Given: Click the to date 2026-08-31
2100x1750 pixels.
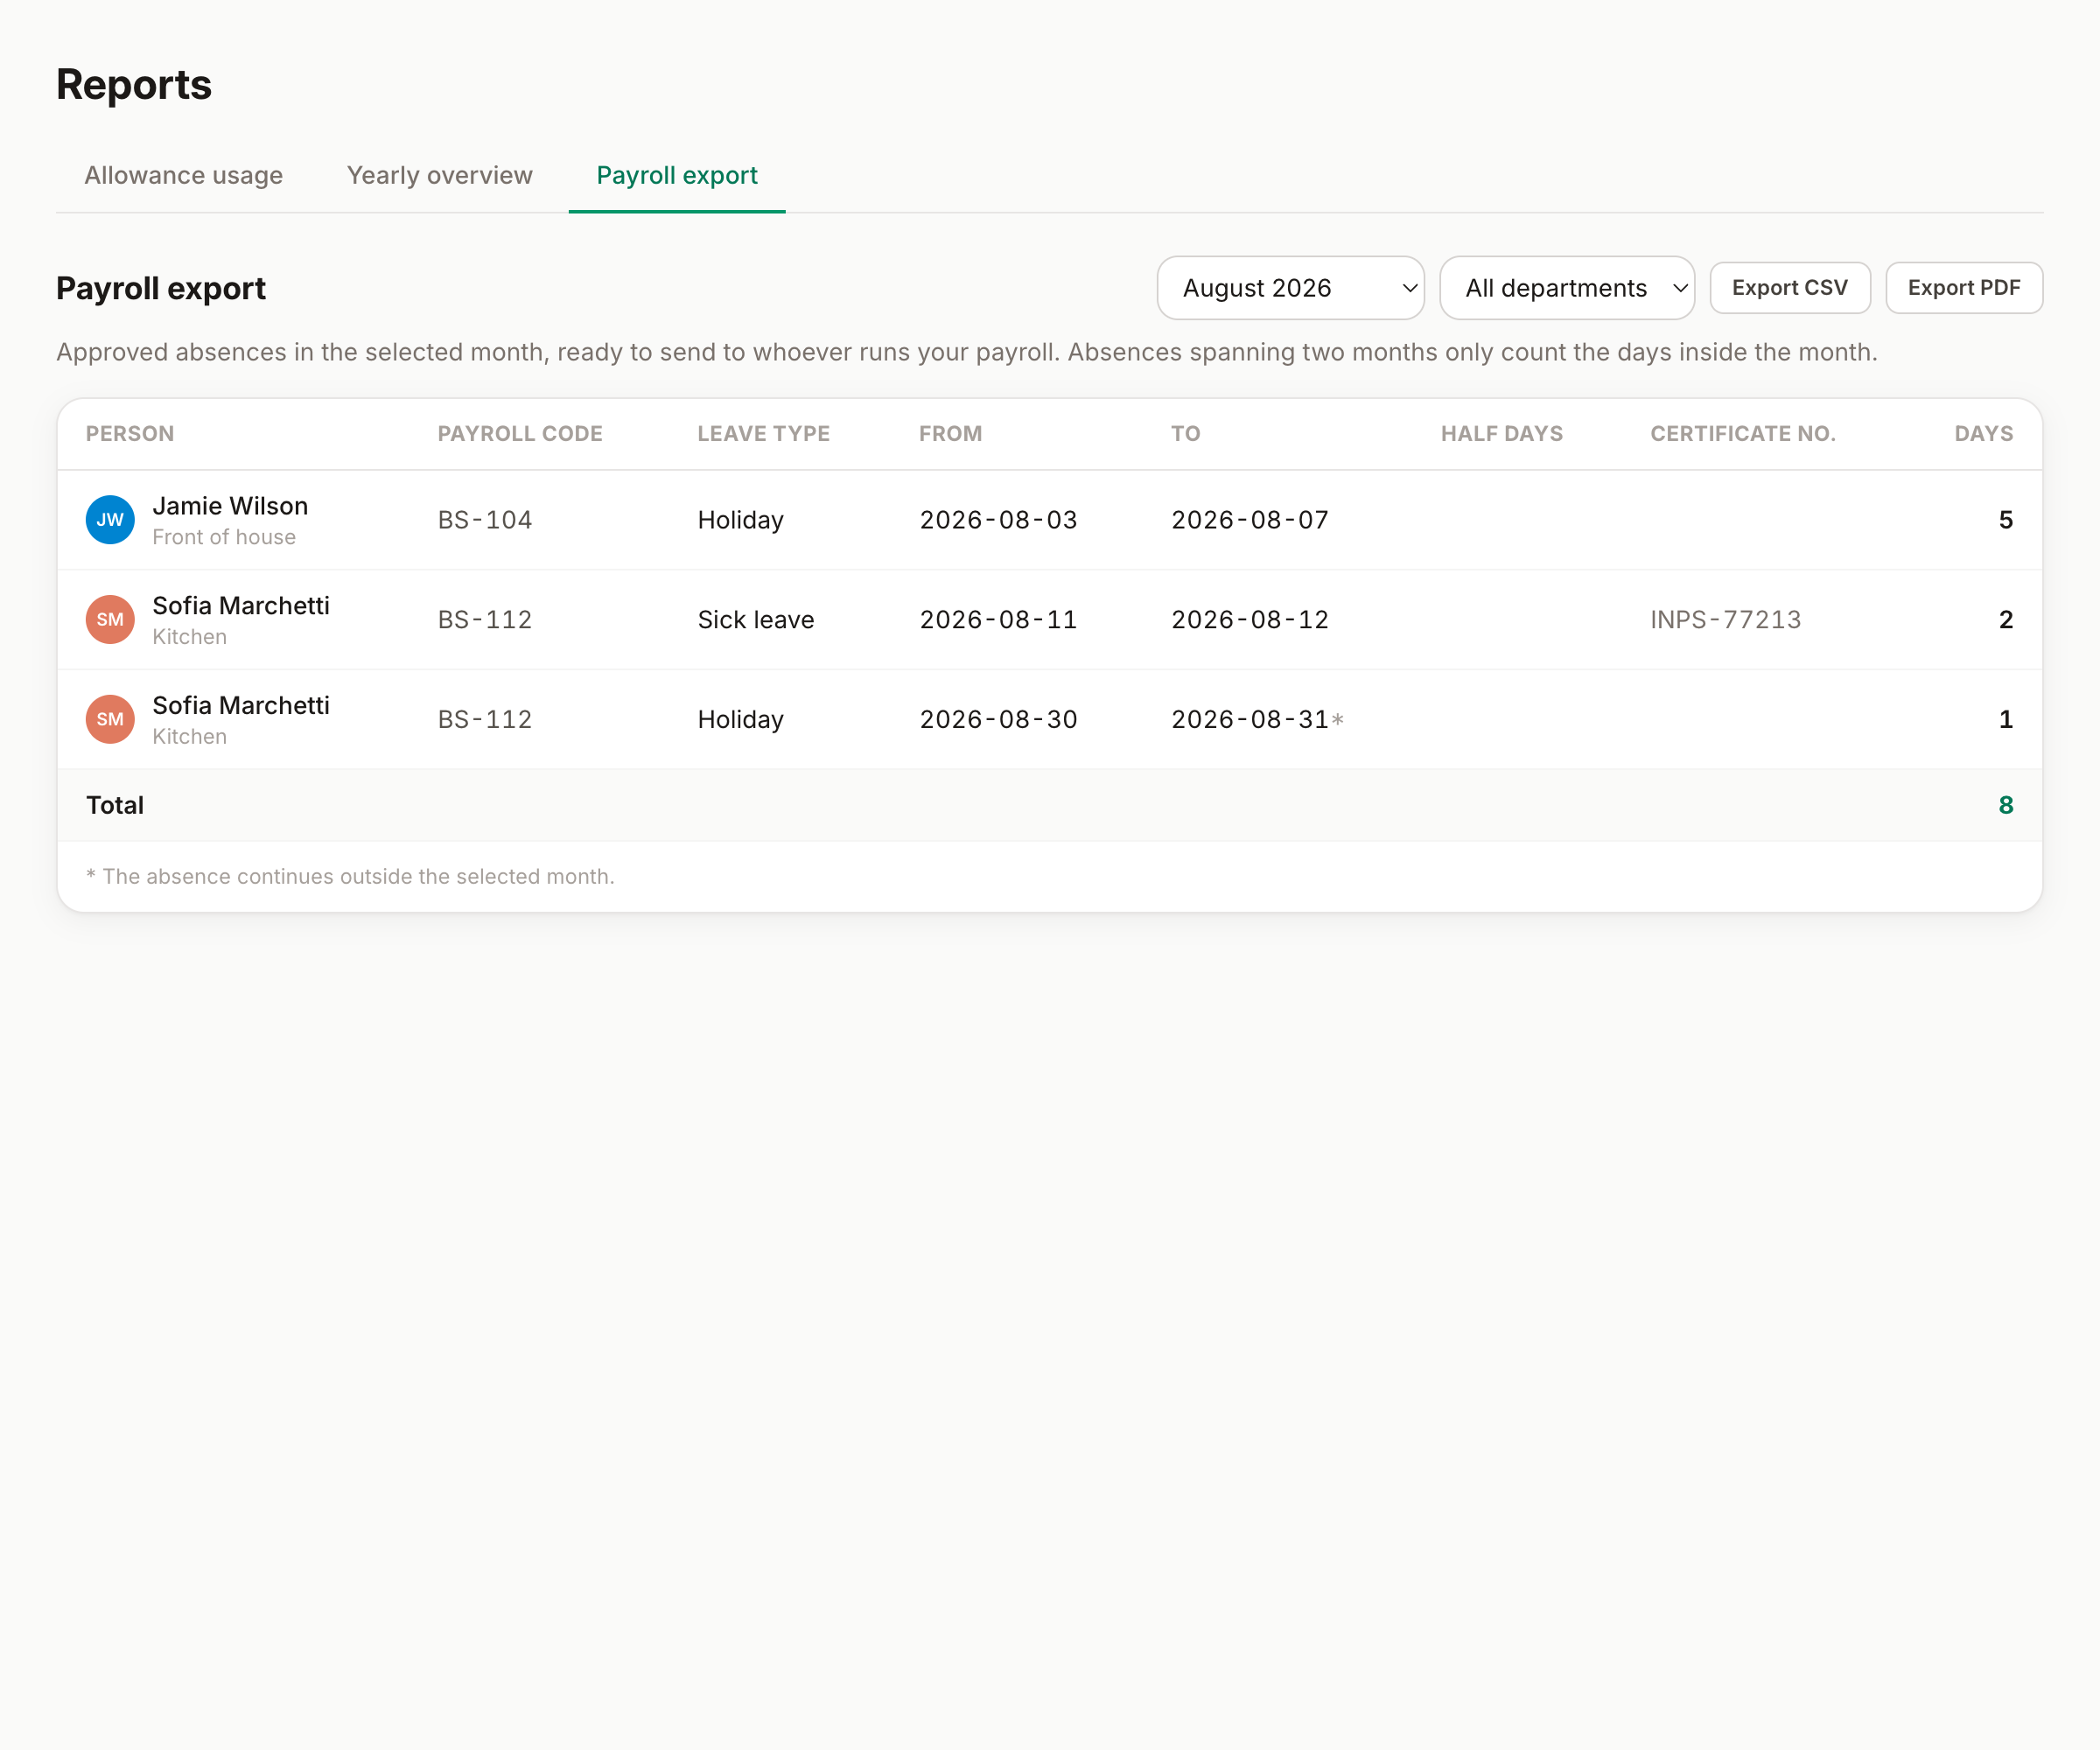Looking at the screenshot, I should [1250, 720].
